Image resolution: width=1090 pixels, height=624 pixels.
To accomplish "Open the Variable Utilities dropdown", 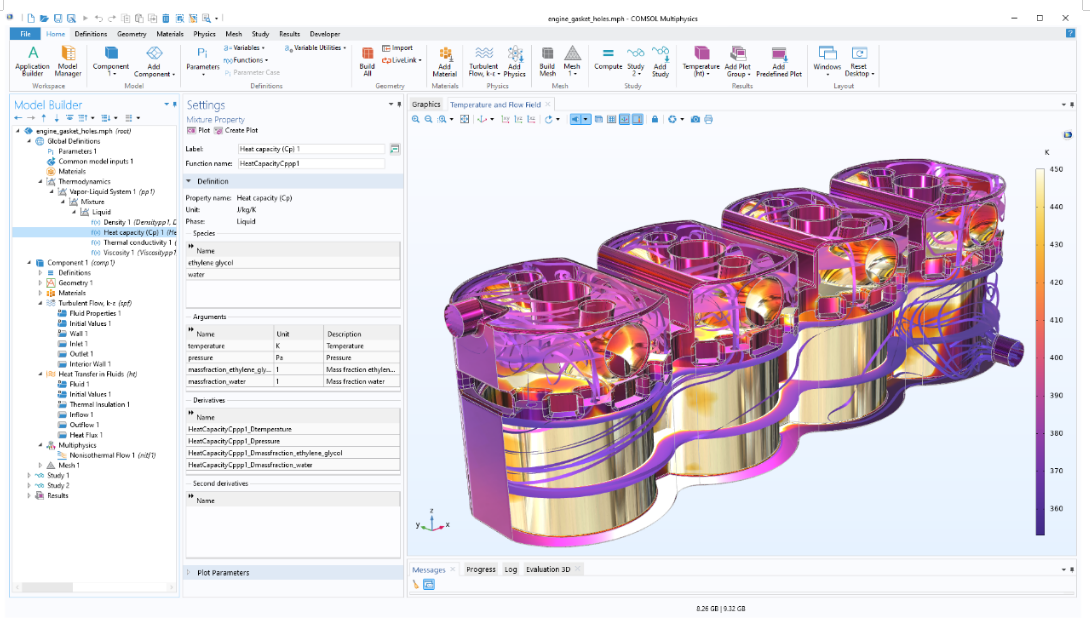I will [315, 48].
